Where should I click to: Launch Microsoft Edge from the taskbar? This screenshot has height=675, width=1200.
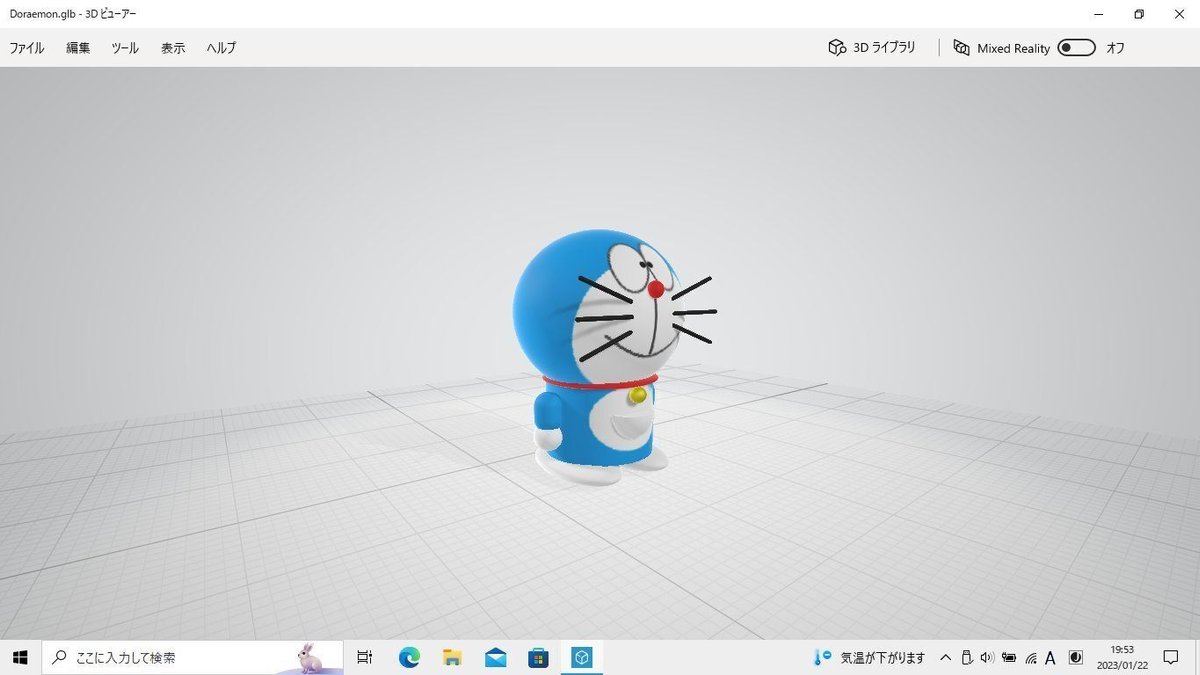409,657
